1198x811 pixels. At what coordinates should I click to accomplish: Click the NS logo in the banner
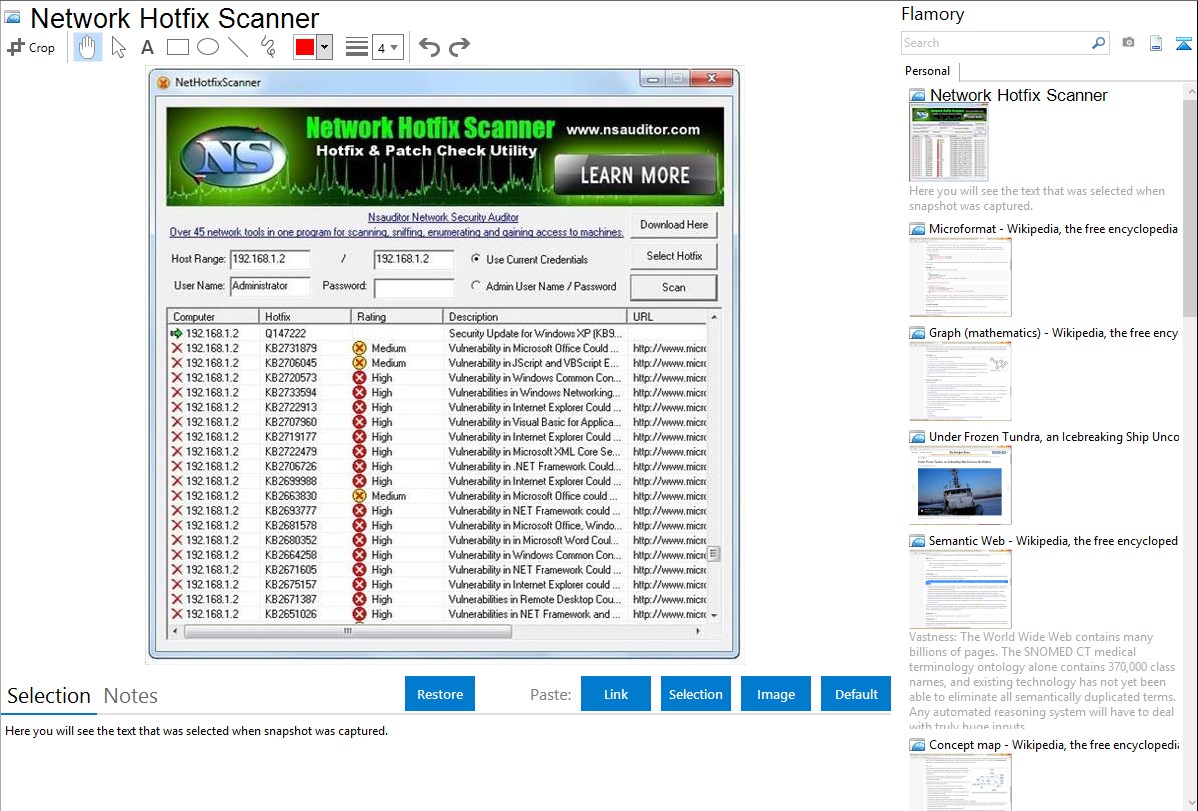click(232, 158)
